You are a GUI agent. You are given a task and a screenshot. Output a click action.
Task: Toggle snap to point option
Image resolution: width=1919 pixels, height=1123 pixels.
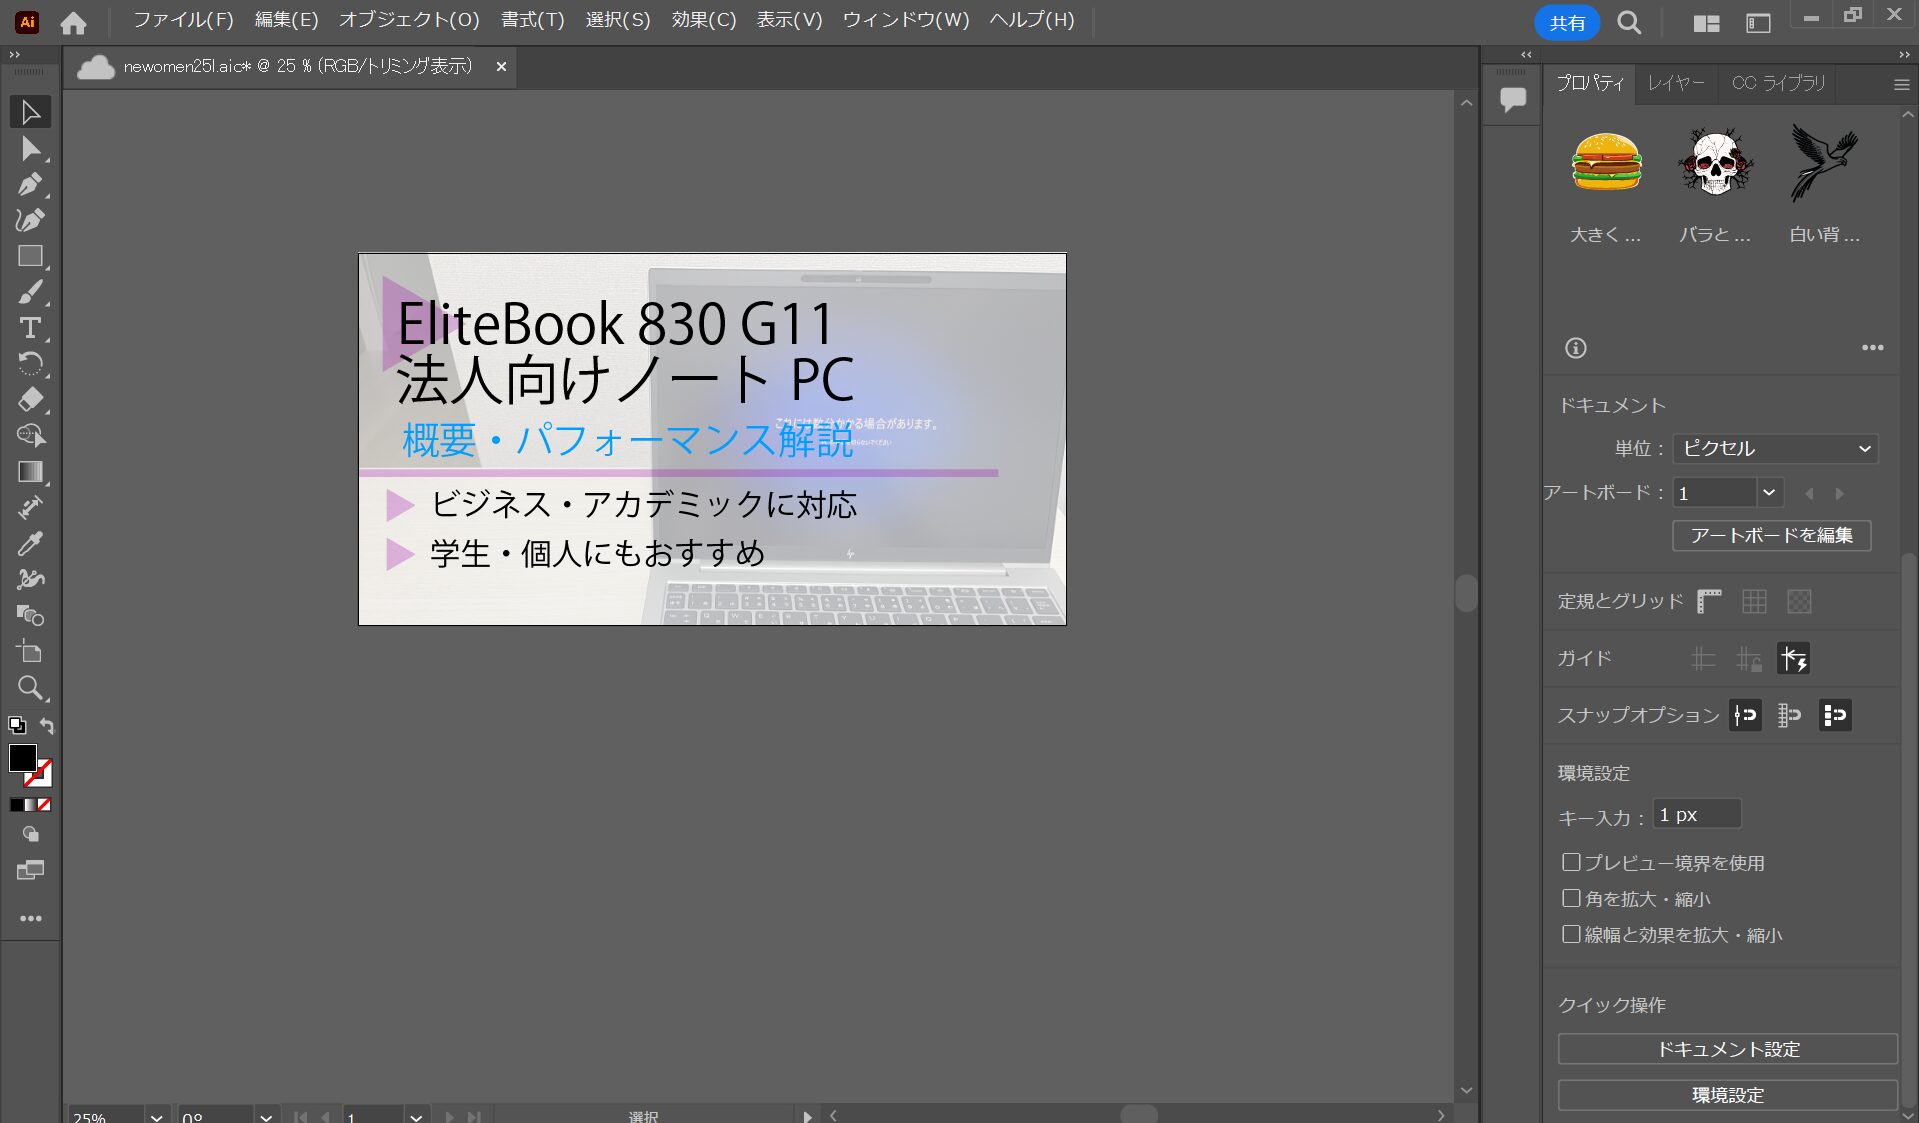click(x=1745, y=715)
